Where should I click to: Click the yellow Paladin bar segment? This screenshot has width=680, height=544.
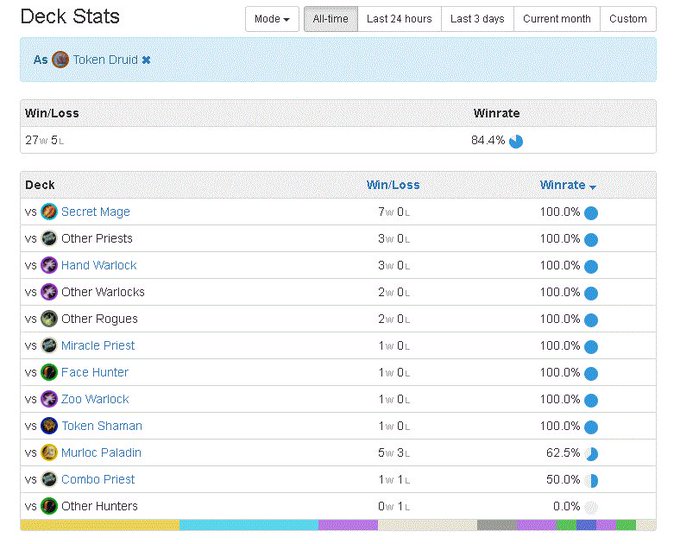click(x=100, y=525)
